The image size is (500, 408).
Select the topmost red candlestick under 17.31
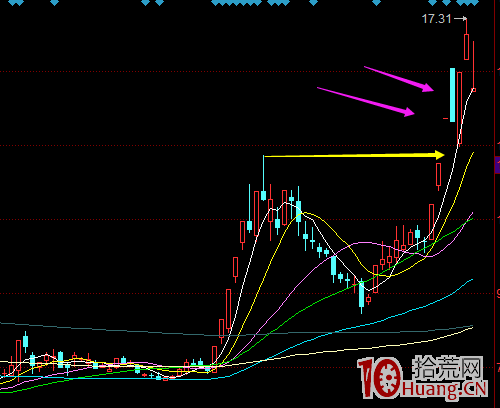pyautogui.click(x=466, y=47)
